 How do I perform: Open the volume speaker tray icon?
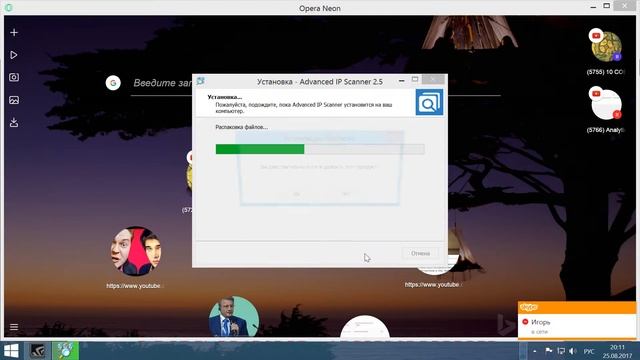(x=573, y=351)
